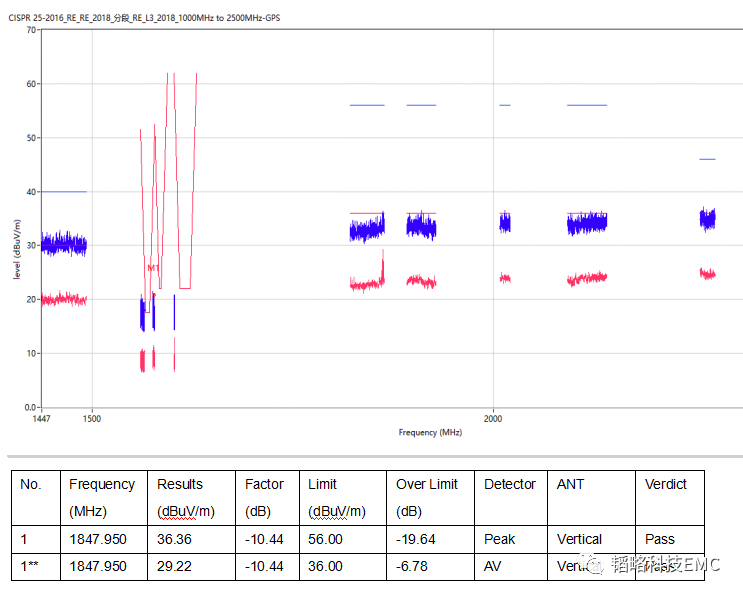Click the 56.00 limit value cell
Viewport: 743px width, 596px height.
(328, 539)
